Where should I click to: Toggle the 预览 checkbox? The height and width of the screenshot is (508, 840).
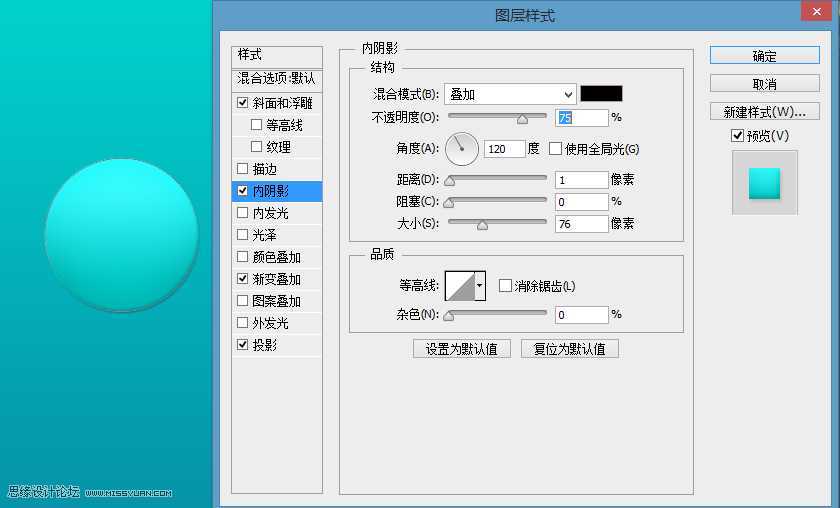click(738, 135)
